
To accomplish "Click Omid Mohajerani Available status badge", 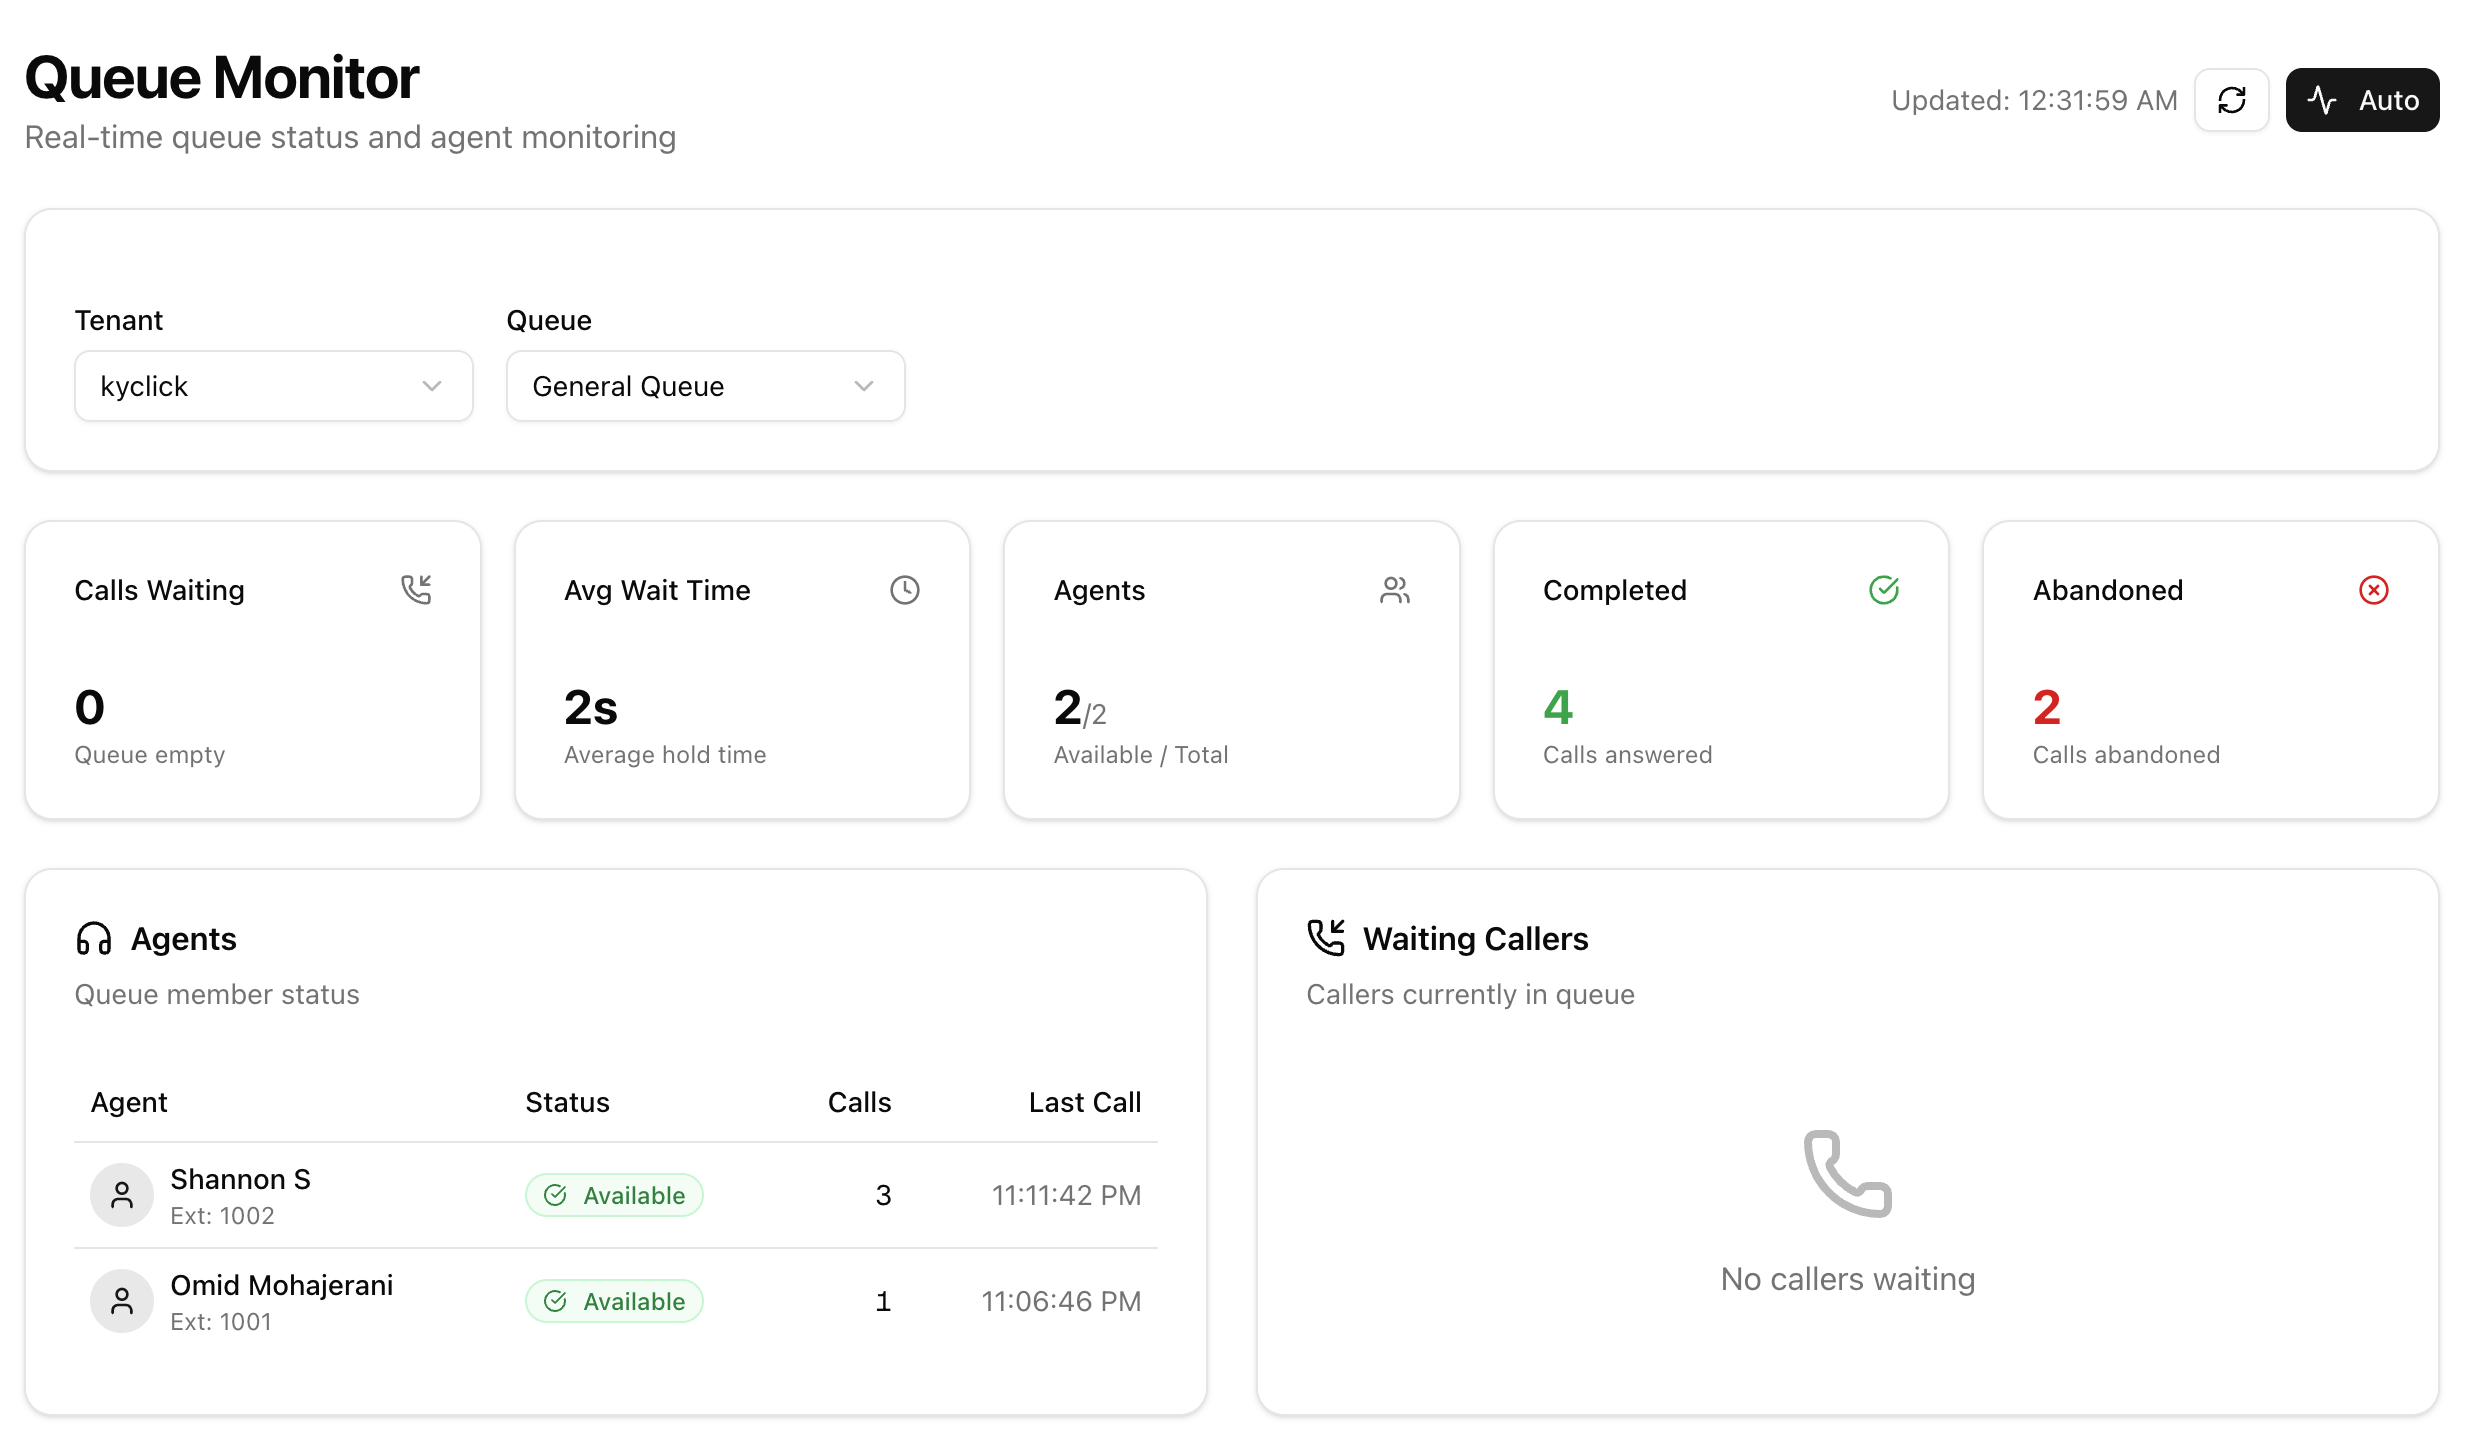I will pos(614,1301).
